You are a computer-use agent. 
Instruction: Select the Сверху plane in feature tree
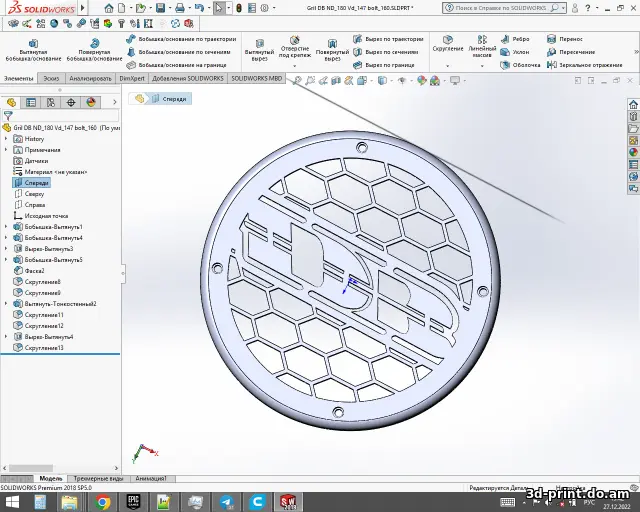tap(36, 194)
